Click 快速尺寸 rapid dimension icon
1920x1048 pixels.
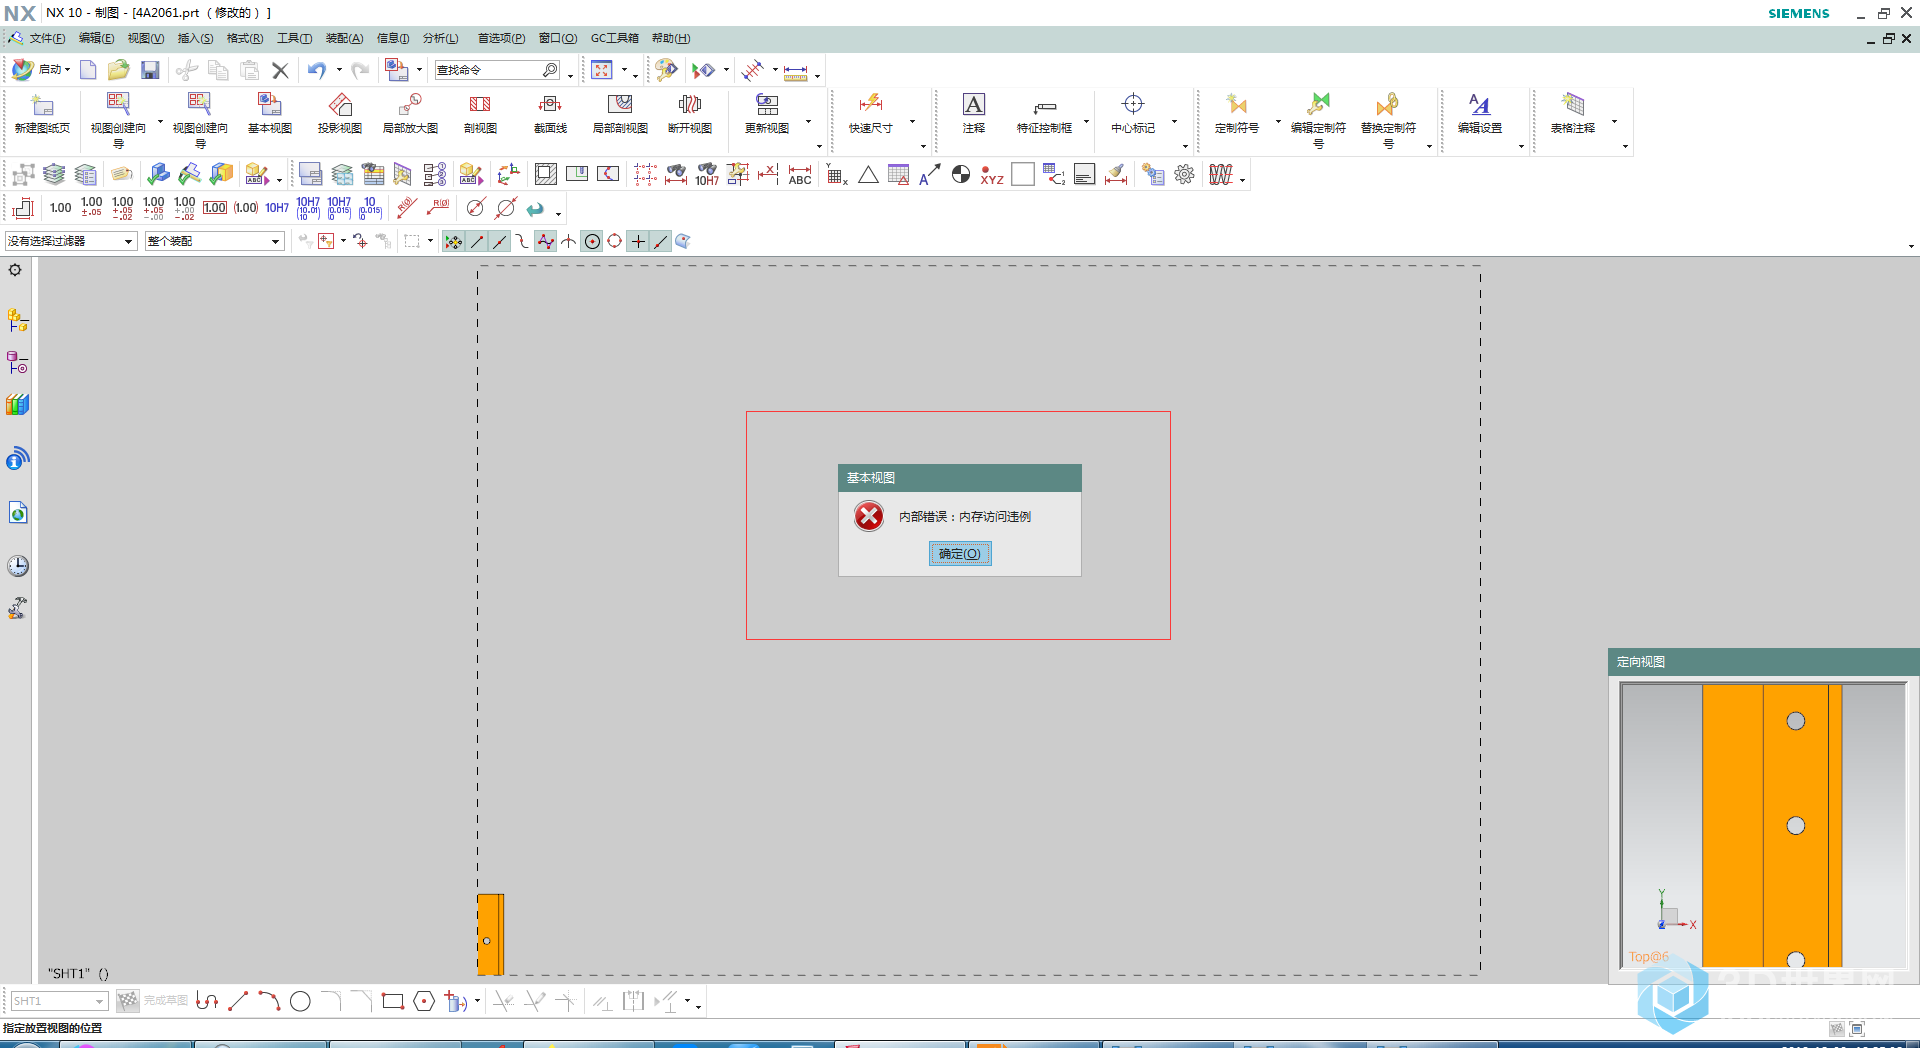click(870, 114)
